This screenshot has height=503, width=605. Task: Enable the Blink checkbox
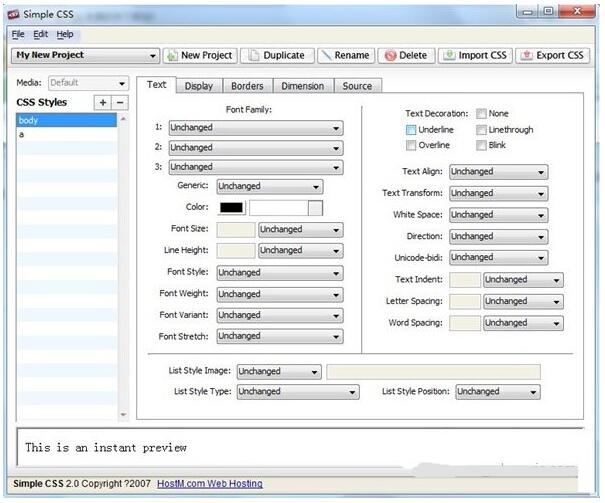pyautogui.click(x=481, y=145)
